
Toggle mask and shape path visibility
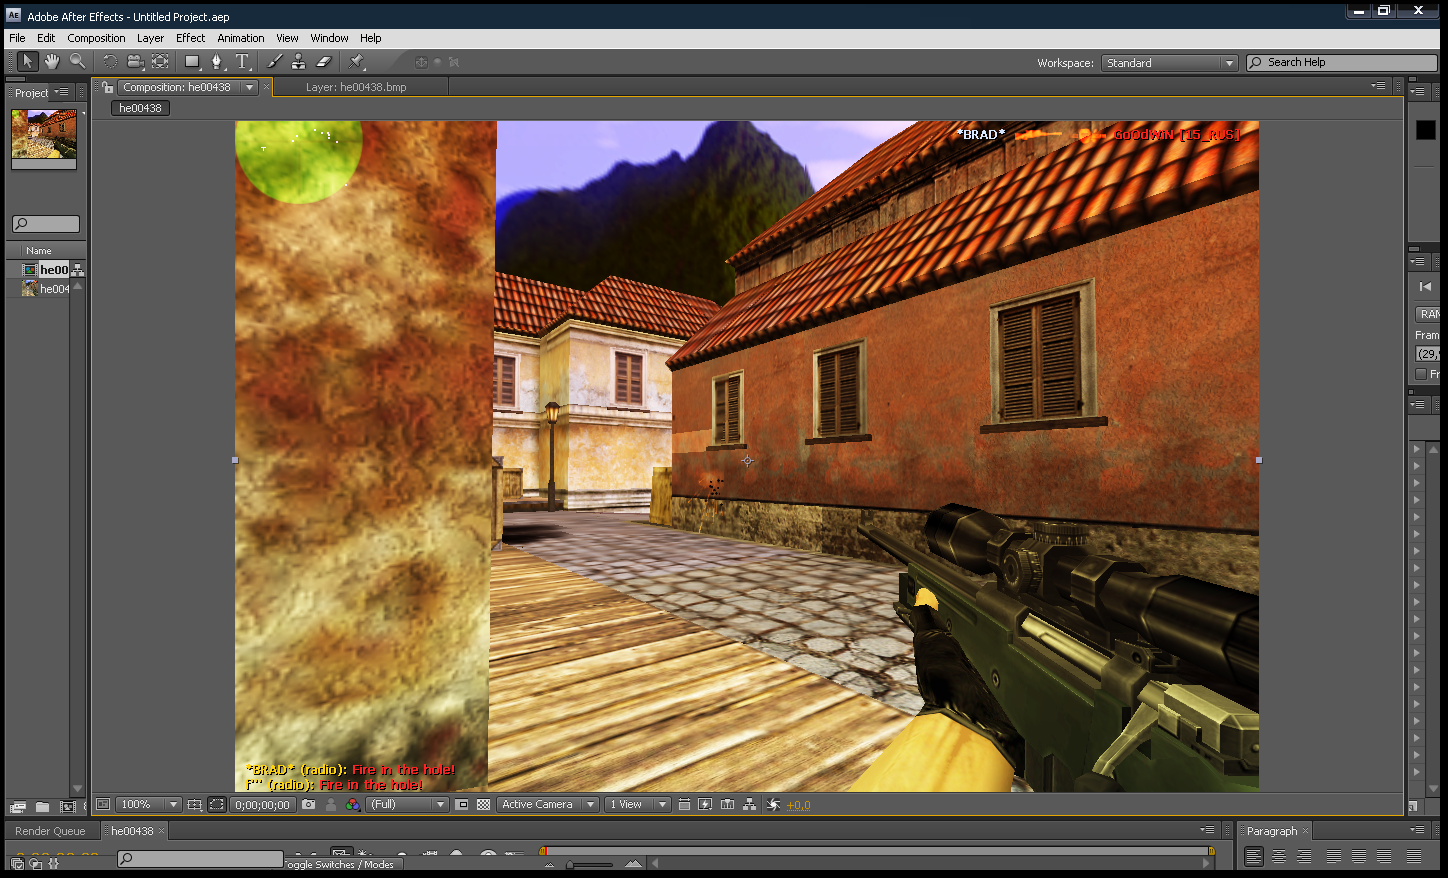pyautogui.click(x=216, y=804)
